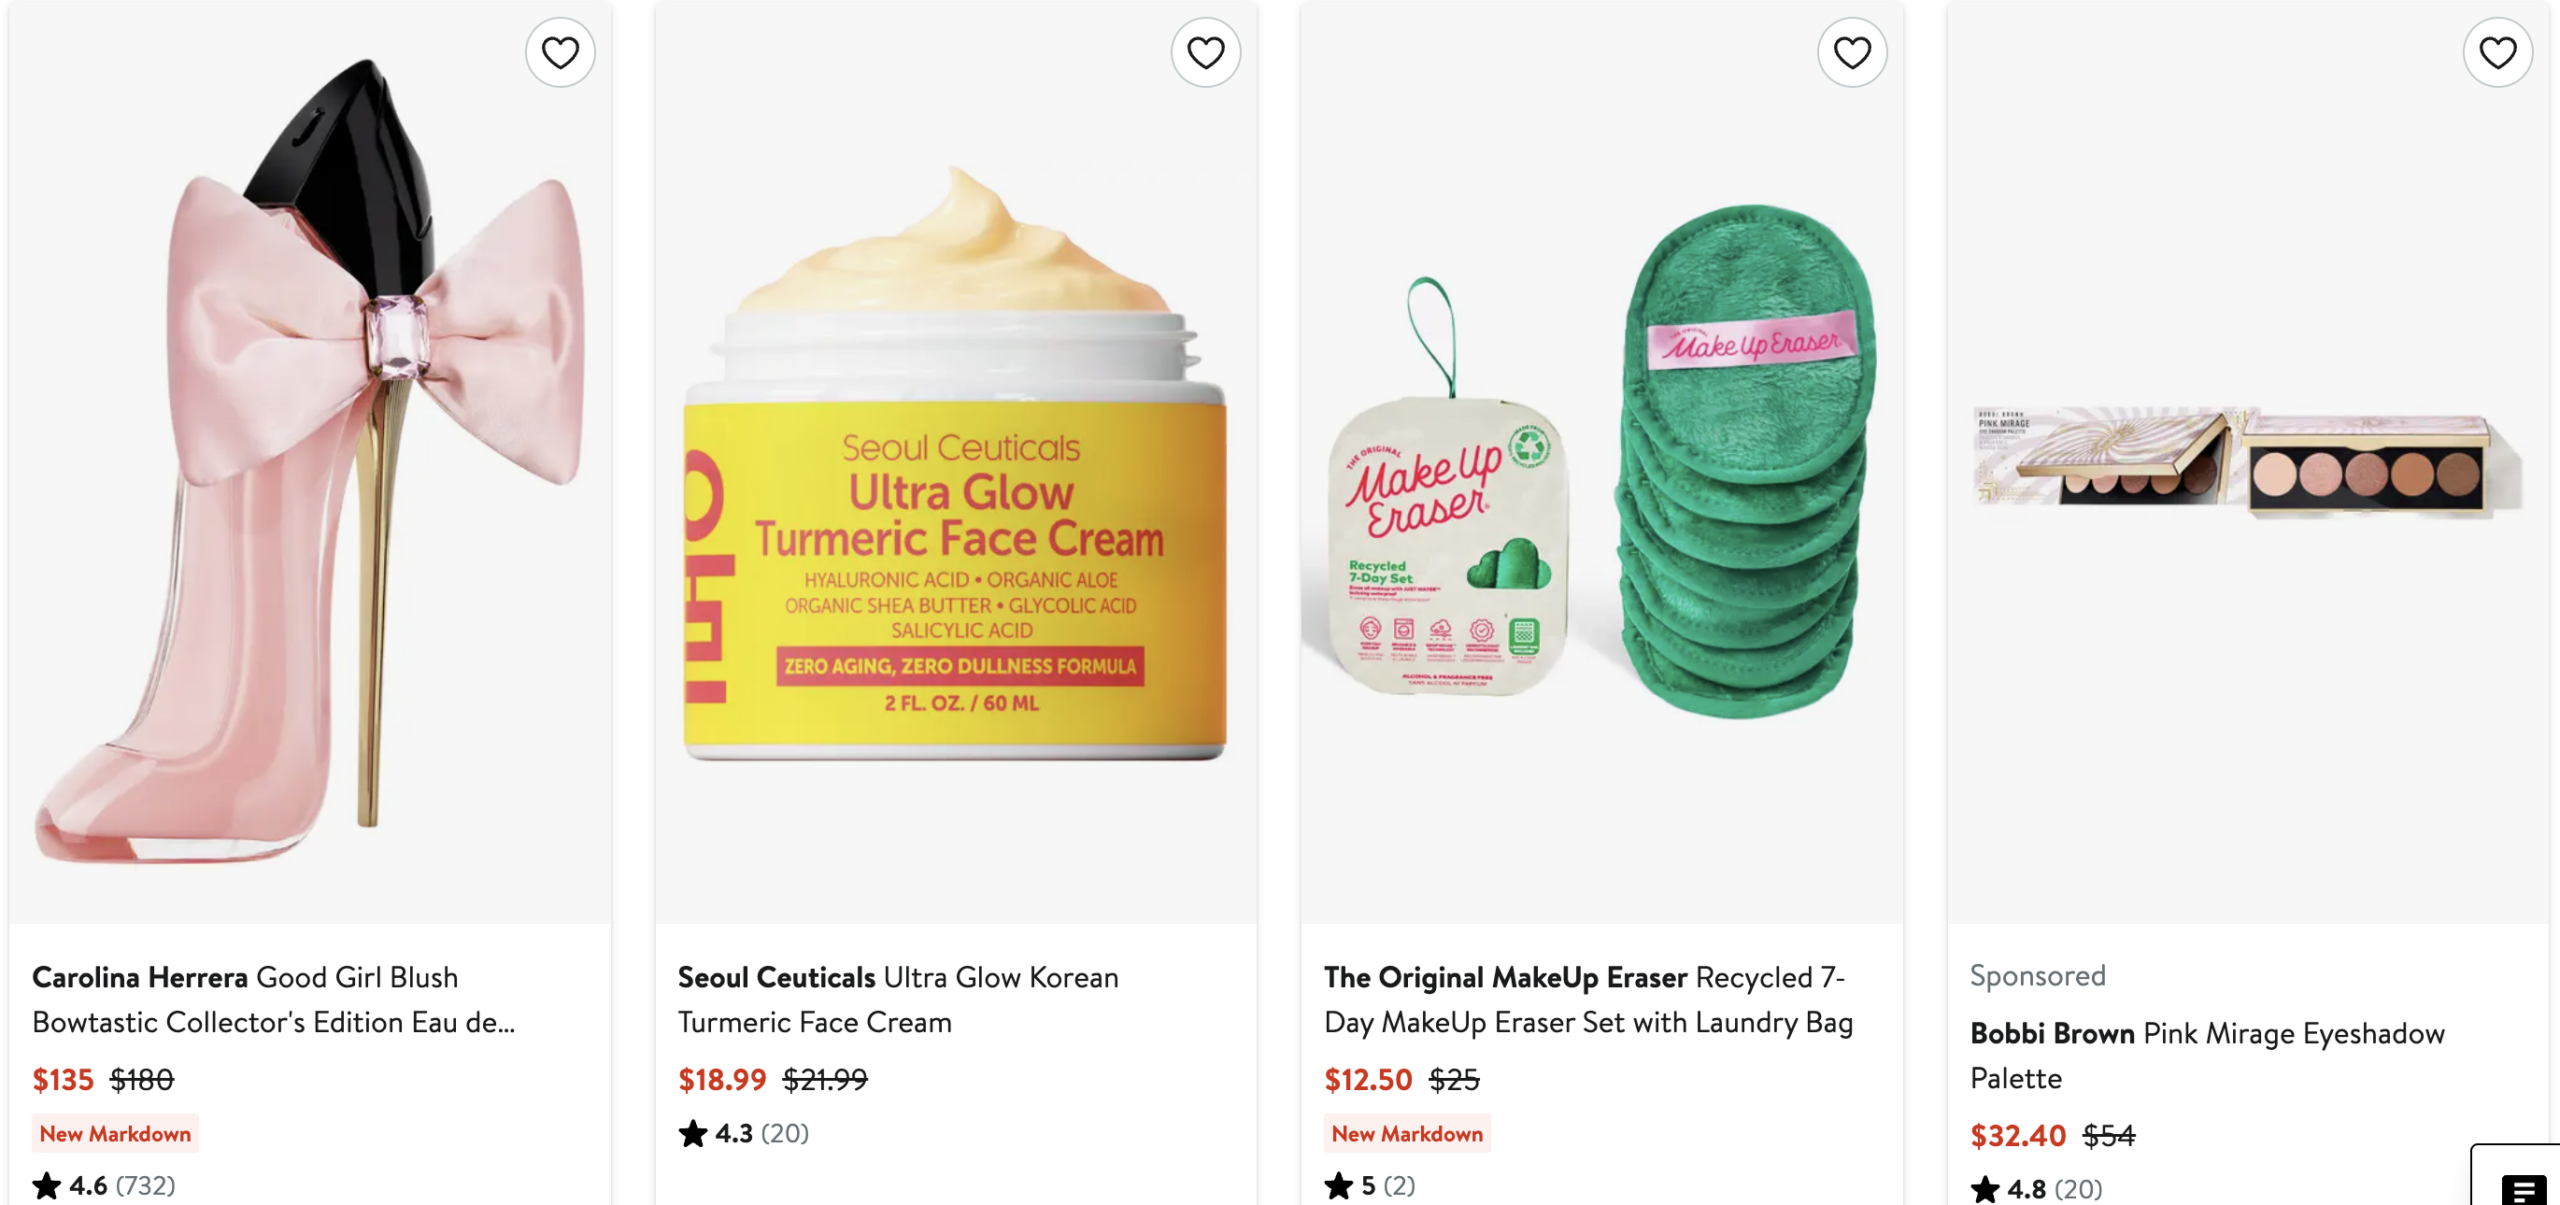
Task: Click star icon beside MakeUp Eraser rating
Action: point(1339,1186)
